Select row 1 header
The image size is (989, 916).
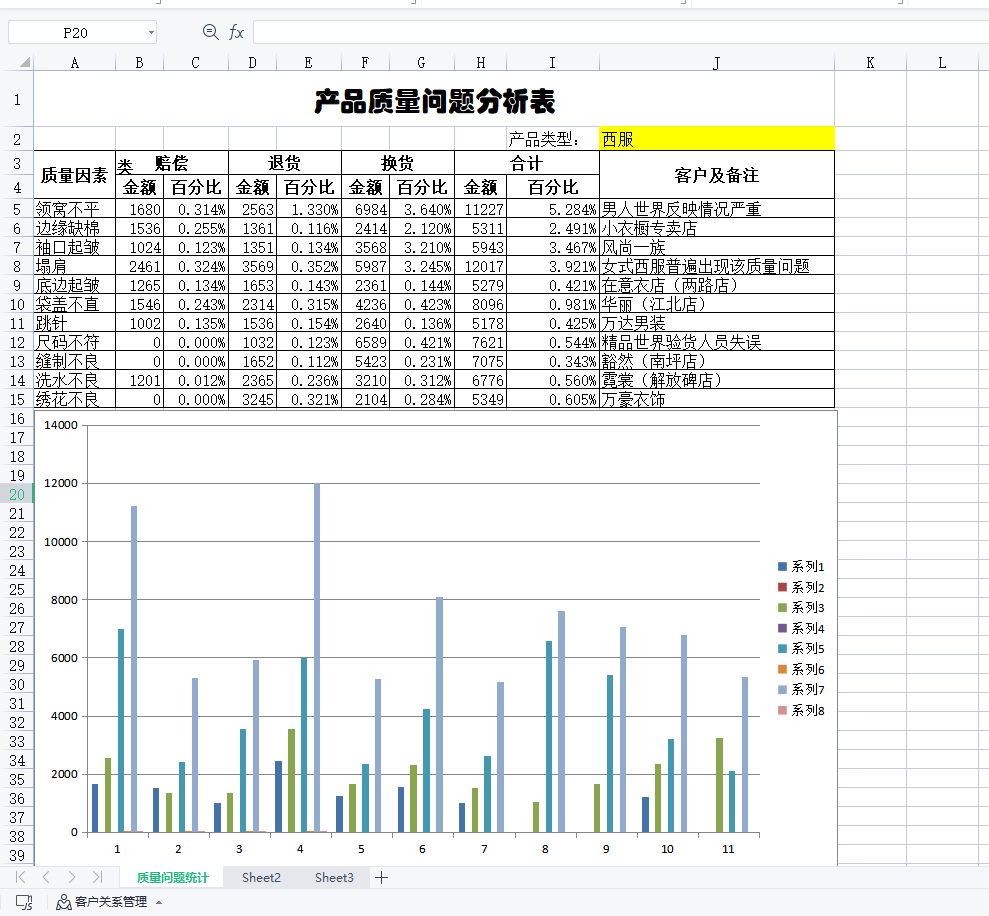[17, 99]
